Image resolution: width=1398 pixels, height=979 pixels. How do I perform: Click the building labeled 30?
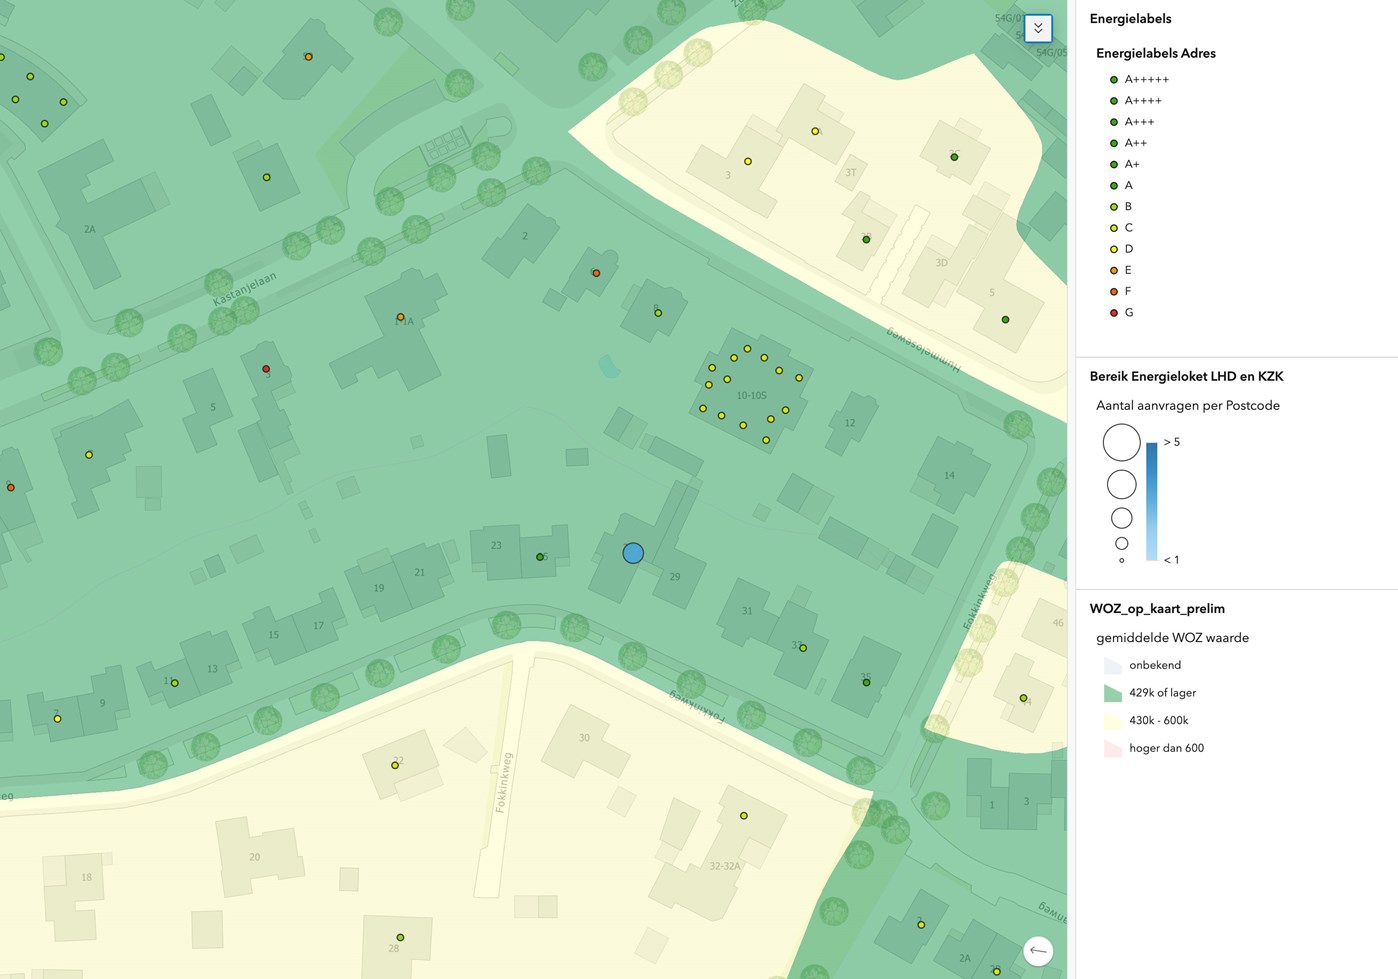(x=585, y=738)
